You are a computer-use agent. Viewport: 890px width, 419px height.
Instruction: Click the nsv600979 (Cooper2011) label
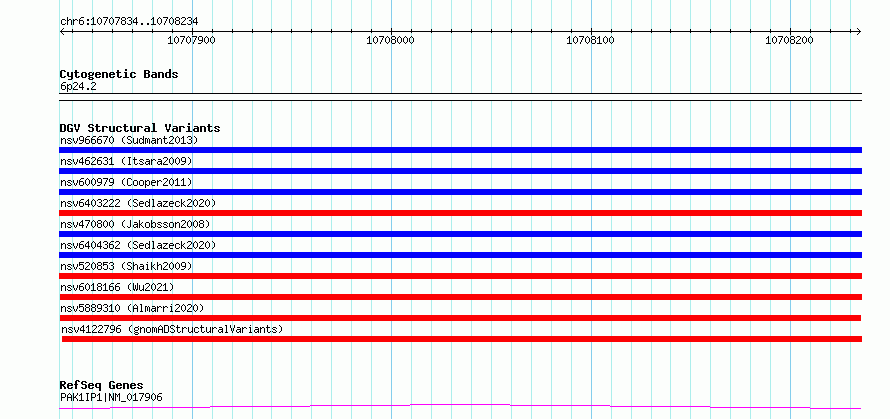[x=126, y=182]
